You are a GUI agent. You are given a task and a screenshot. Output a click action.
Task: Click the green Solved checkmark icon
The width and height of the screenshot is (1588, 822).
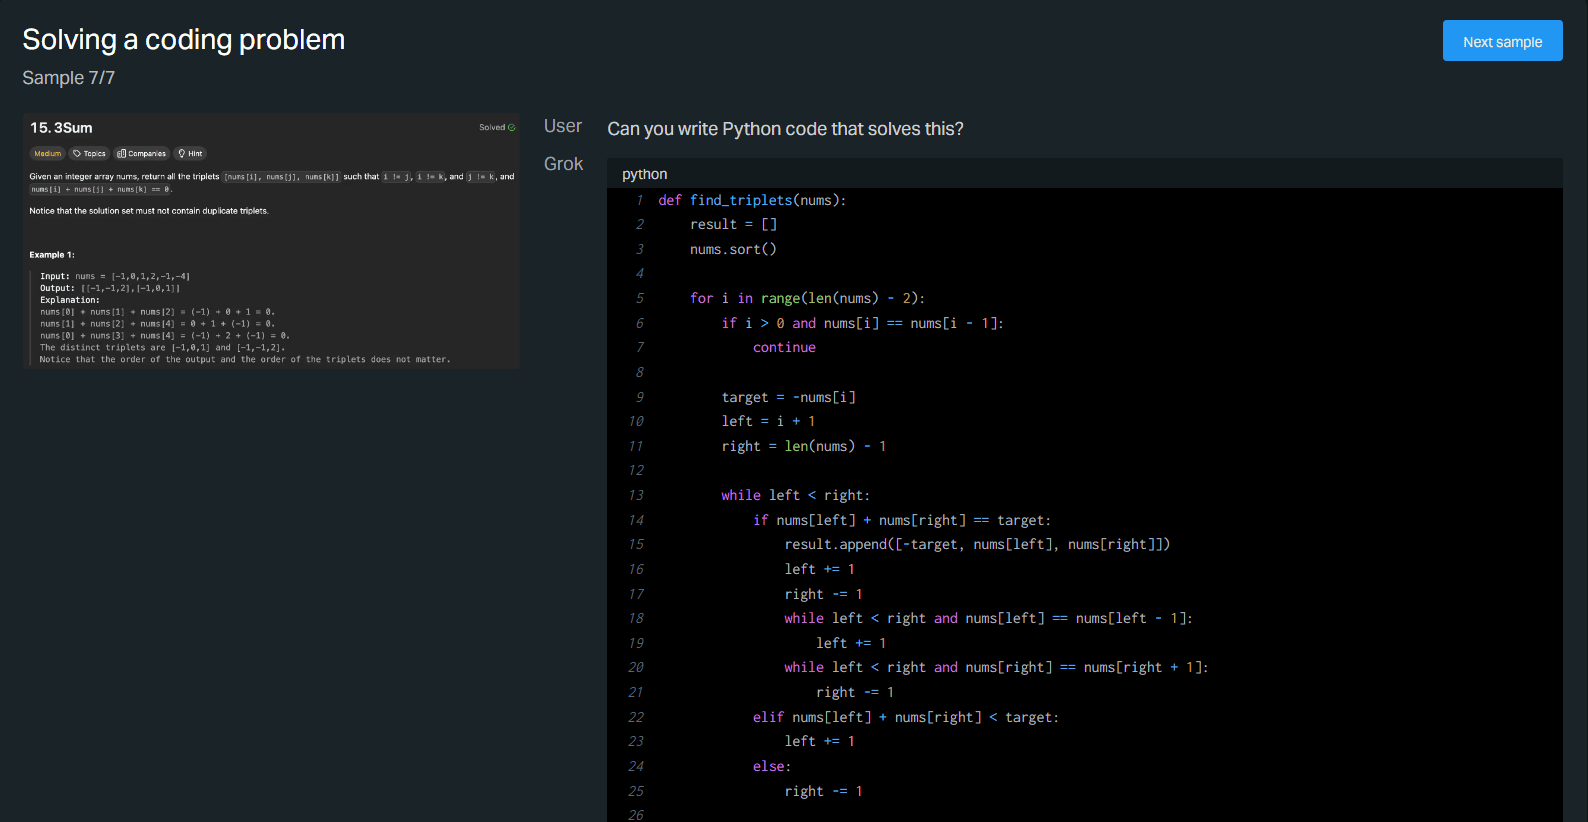tap(512, 128)
